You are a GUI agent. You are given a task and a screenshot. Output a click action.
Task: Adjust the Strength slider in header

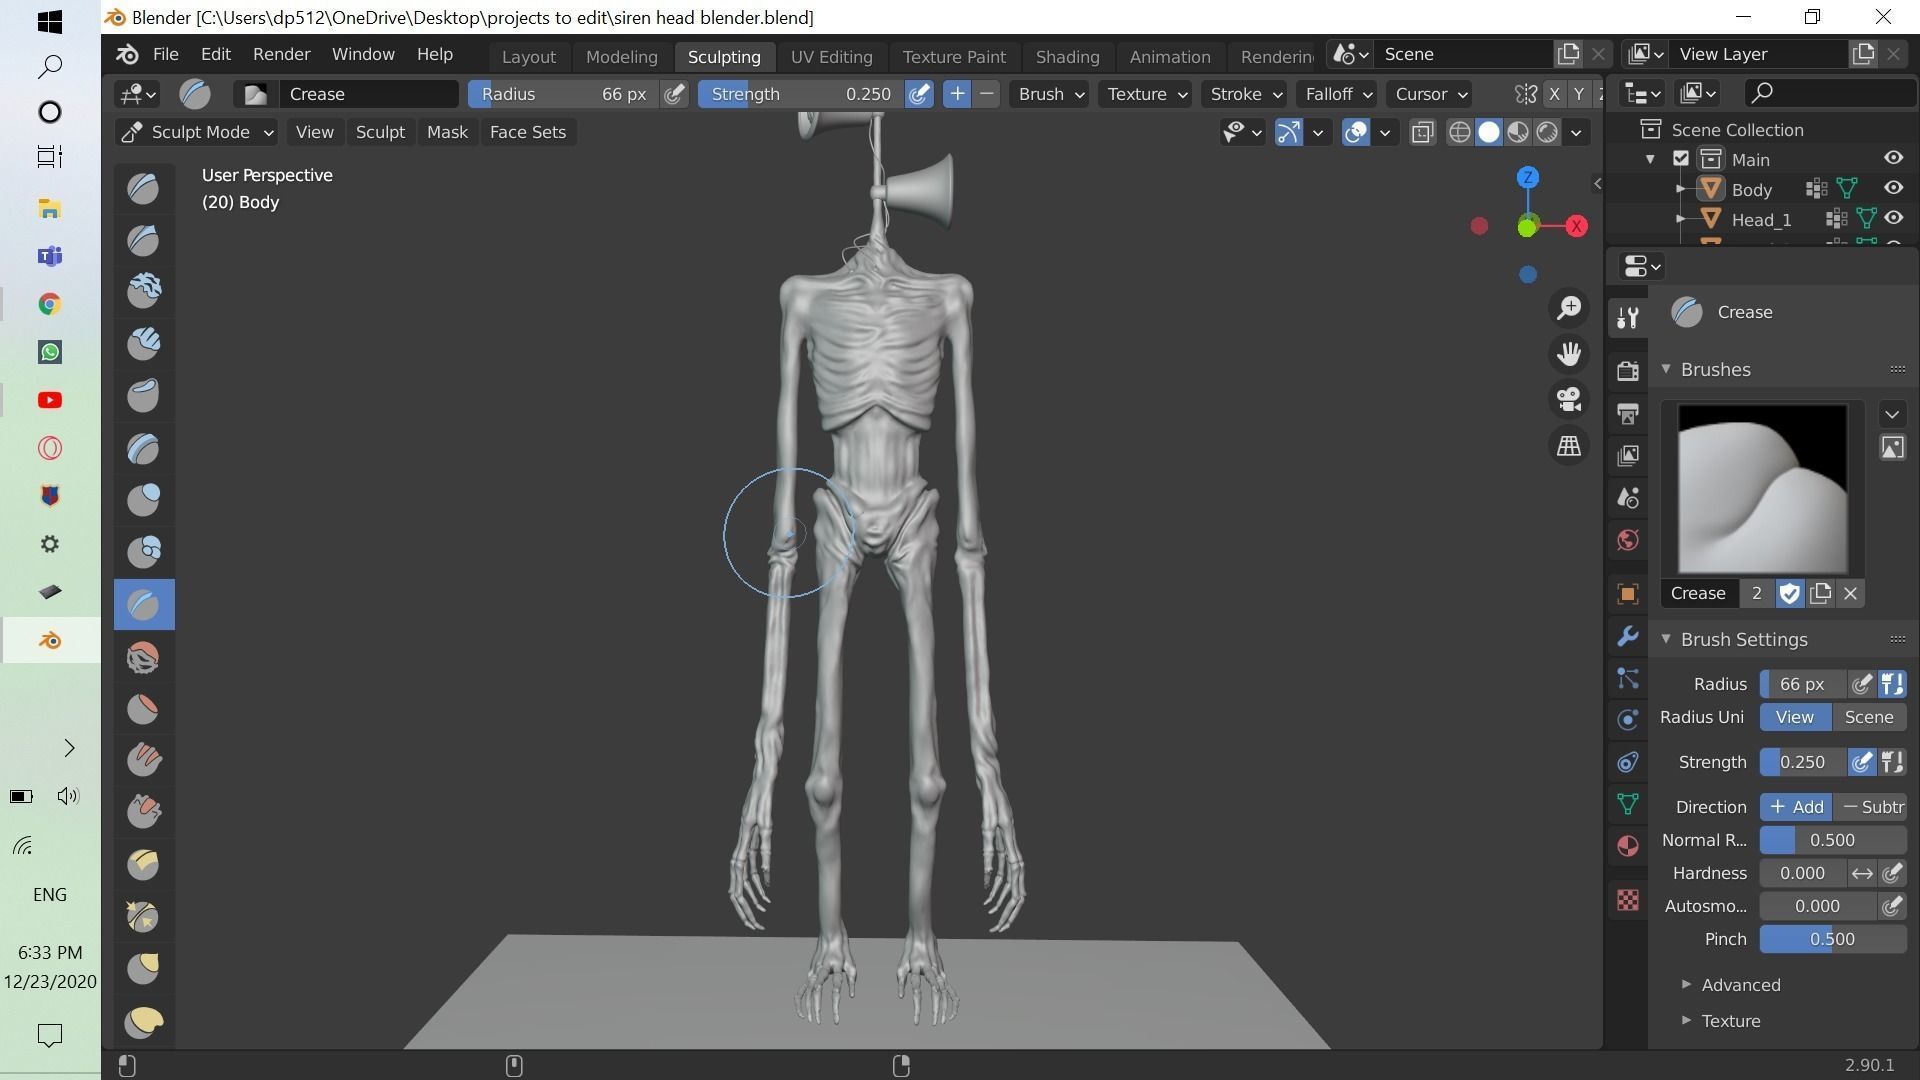pyautogui.click(x=799, y=94)
